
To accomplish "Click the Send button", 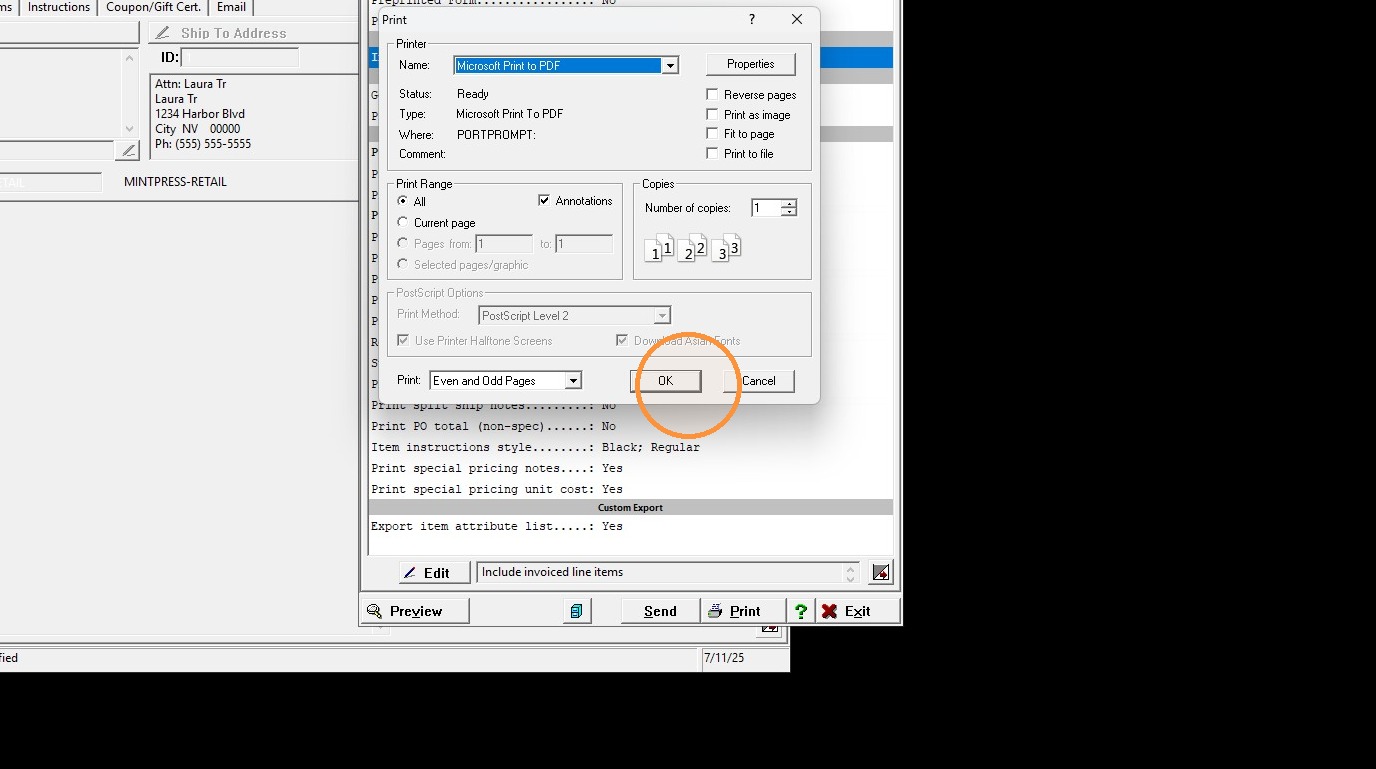I will tap(660, 611).
